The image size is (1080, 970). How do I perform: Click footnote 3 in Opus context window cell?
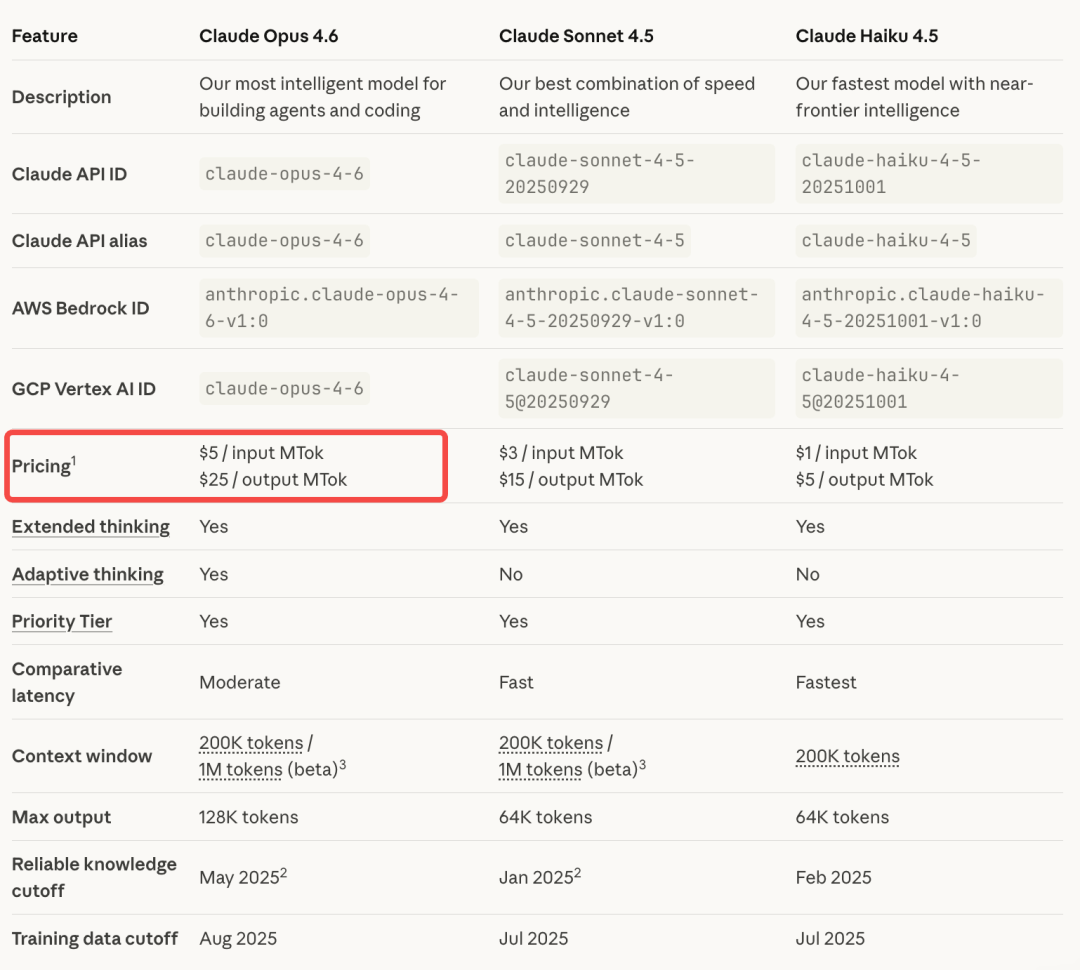pos(342,764)
